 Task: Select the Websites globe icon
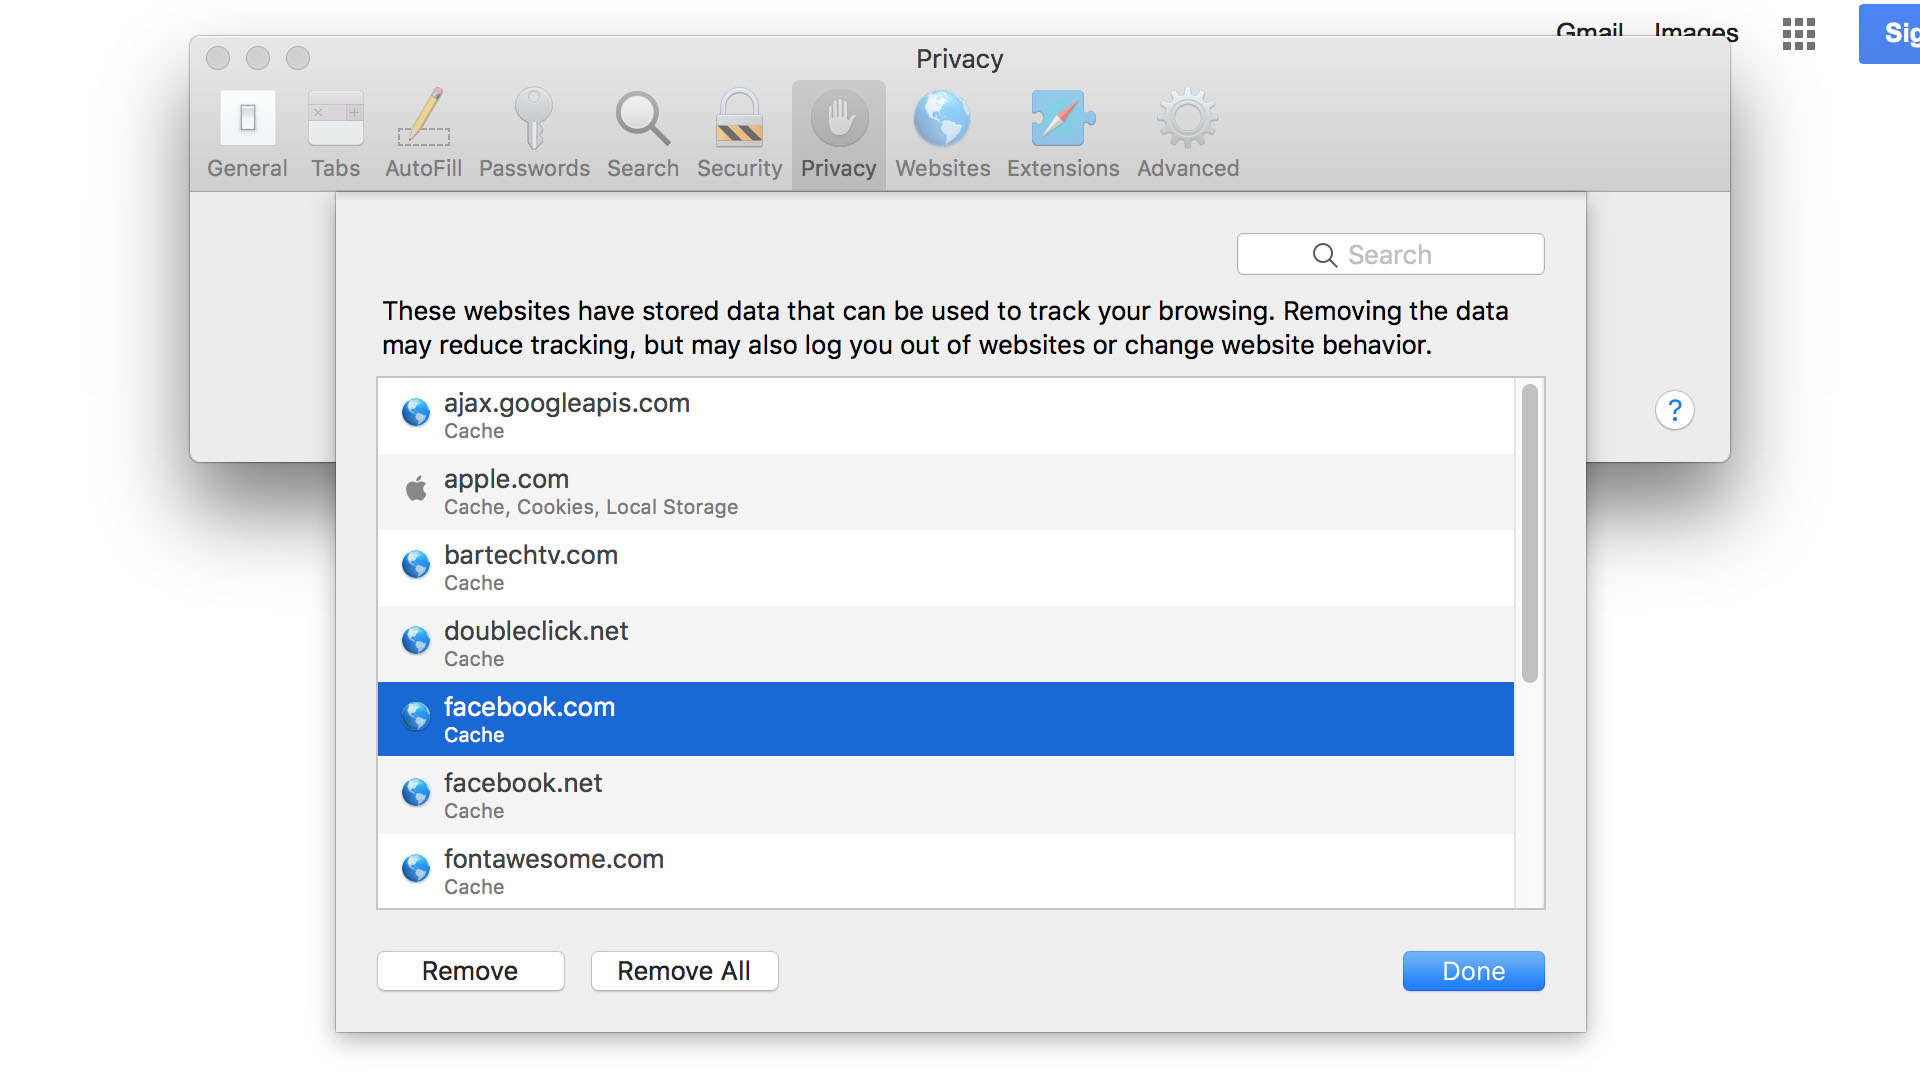tap(941, 131)
